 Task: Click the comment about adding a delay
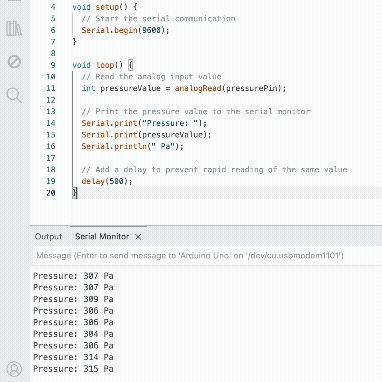(x=214, y=170)
